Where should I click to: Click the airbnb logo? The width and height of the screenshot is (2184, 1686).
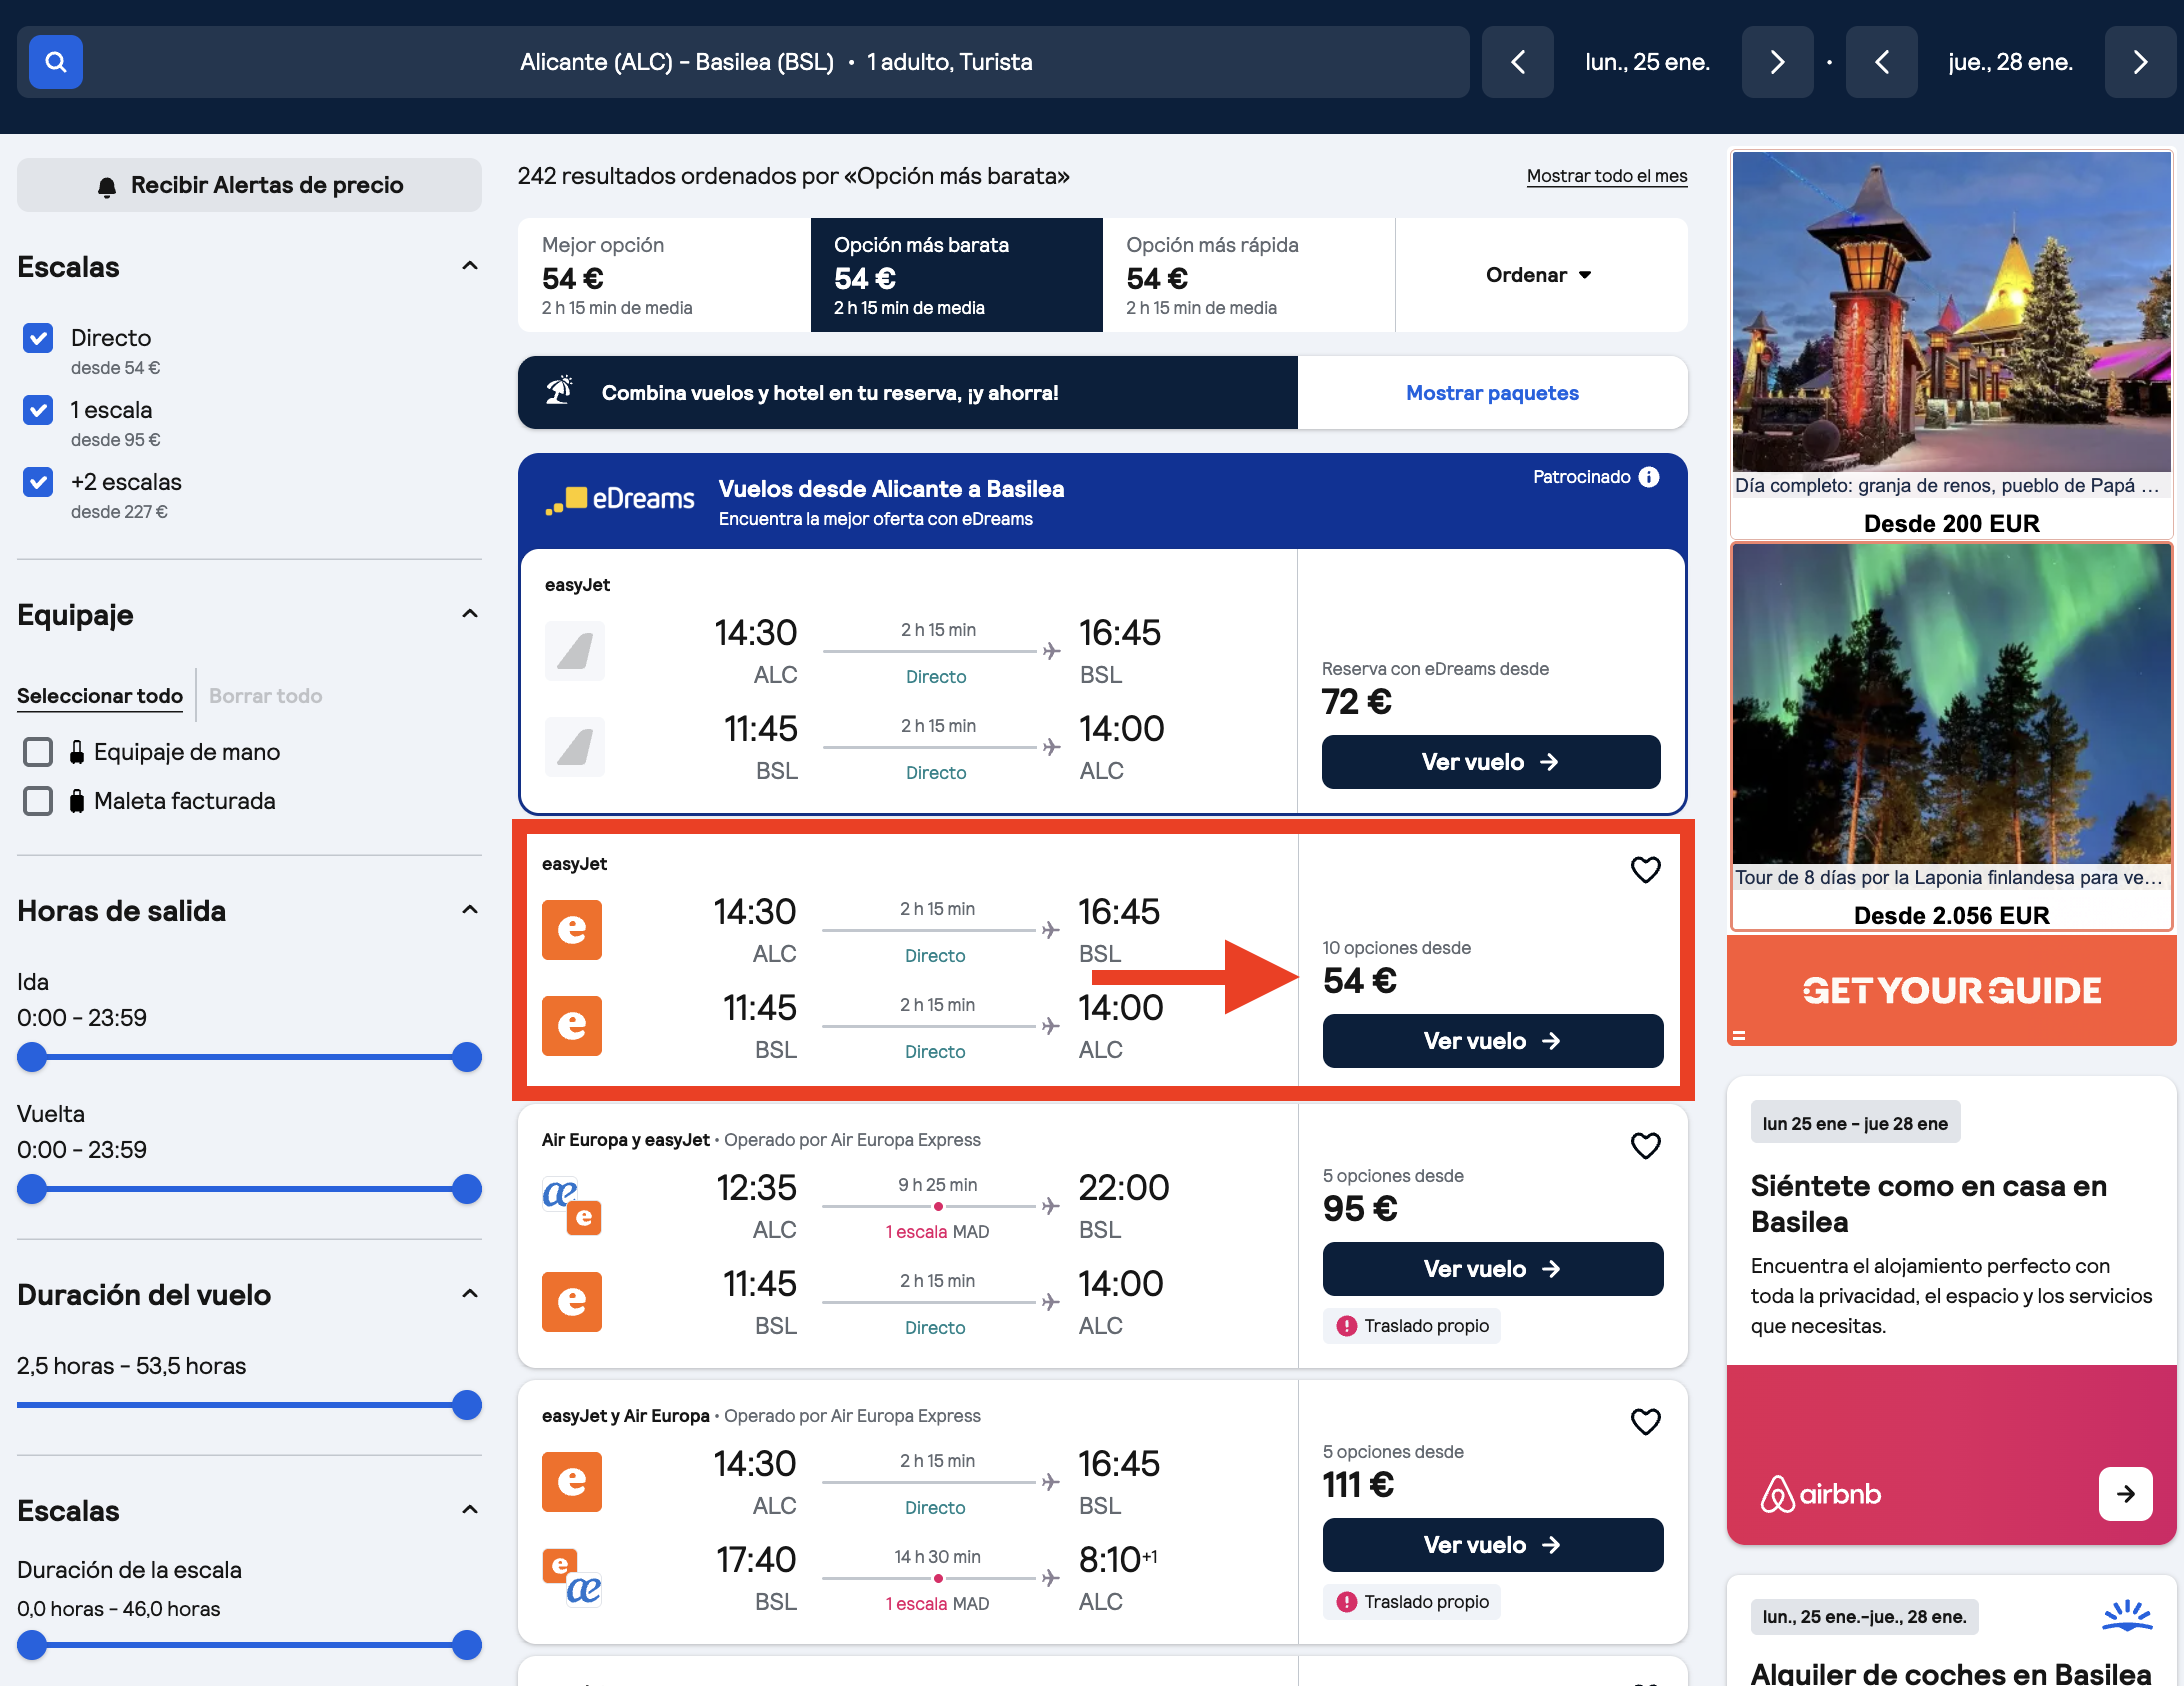1820,1494
